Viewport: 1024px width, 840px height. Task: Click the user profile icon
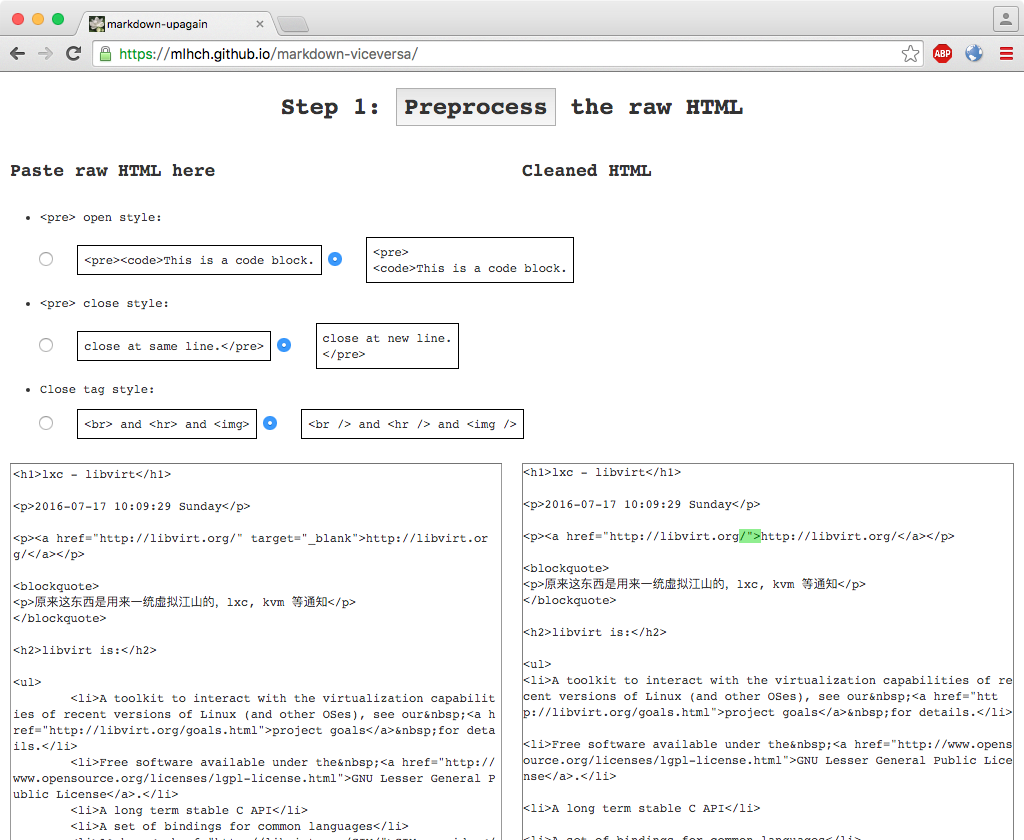[1005, 19]
